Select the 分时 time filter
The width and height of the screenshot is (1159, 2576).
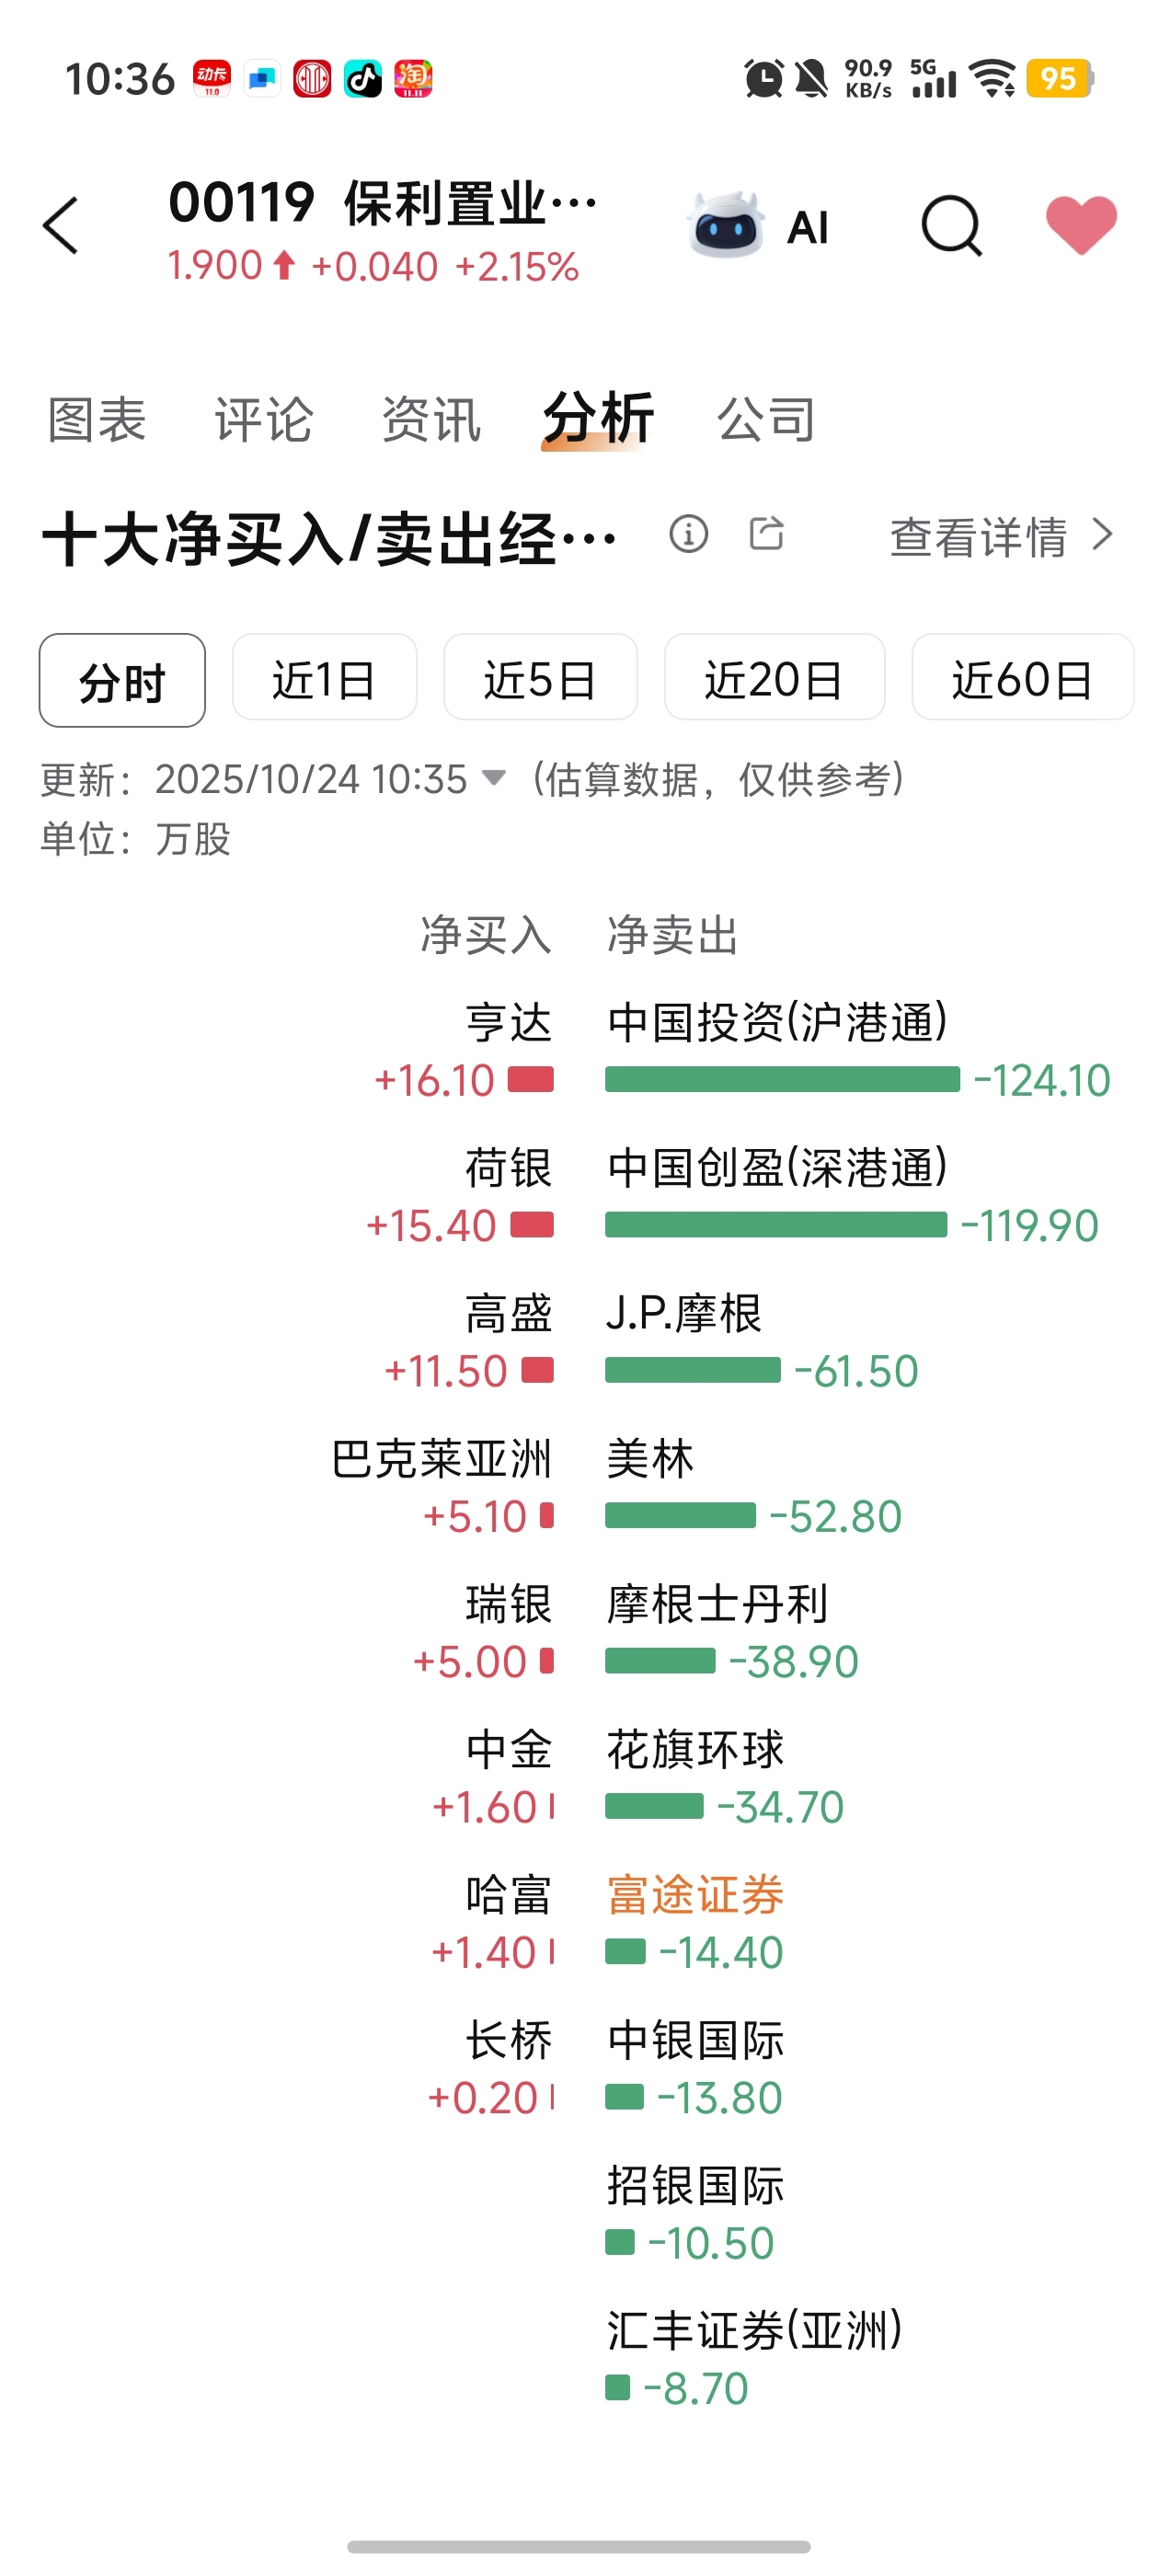(x=122, y=680)
